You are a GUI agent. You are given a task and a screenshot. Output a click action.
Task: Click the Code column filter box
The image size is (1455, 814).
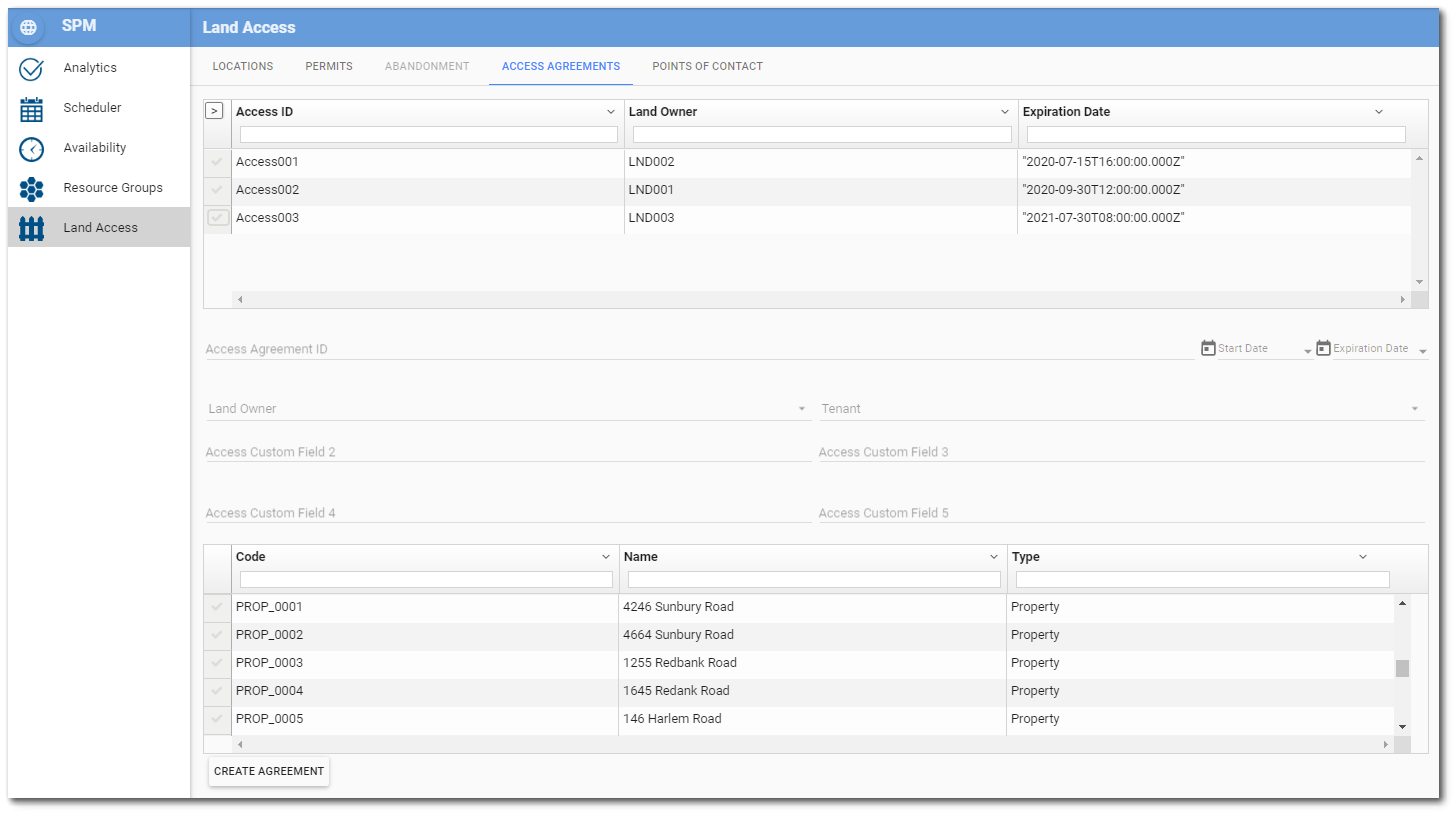coord(426,579)
